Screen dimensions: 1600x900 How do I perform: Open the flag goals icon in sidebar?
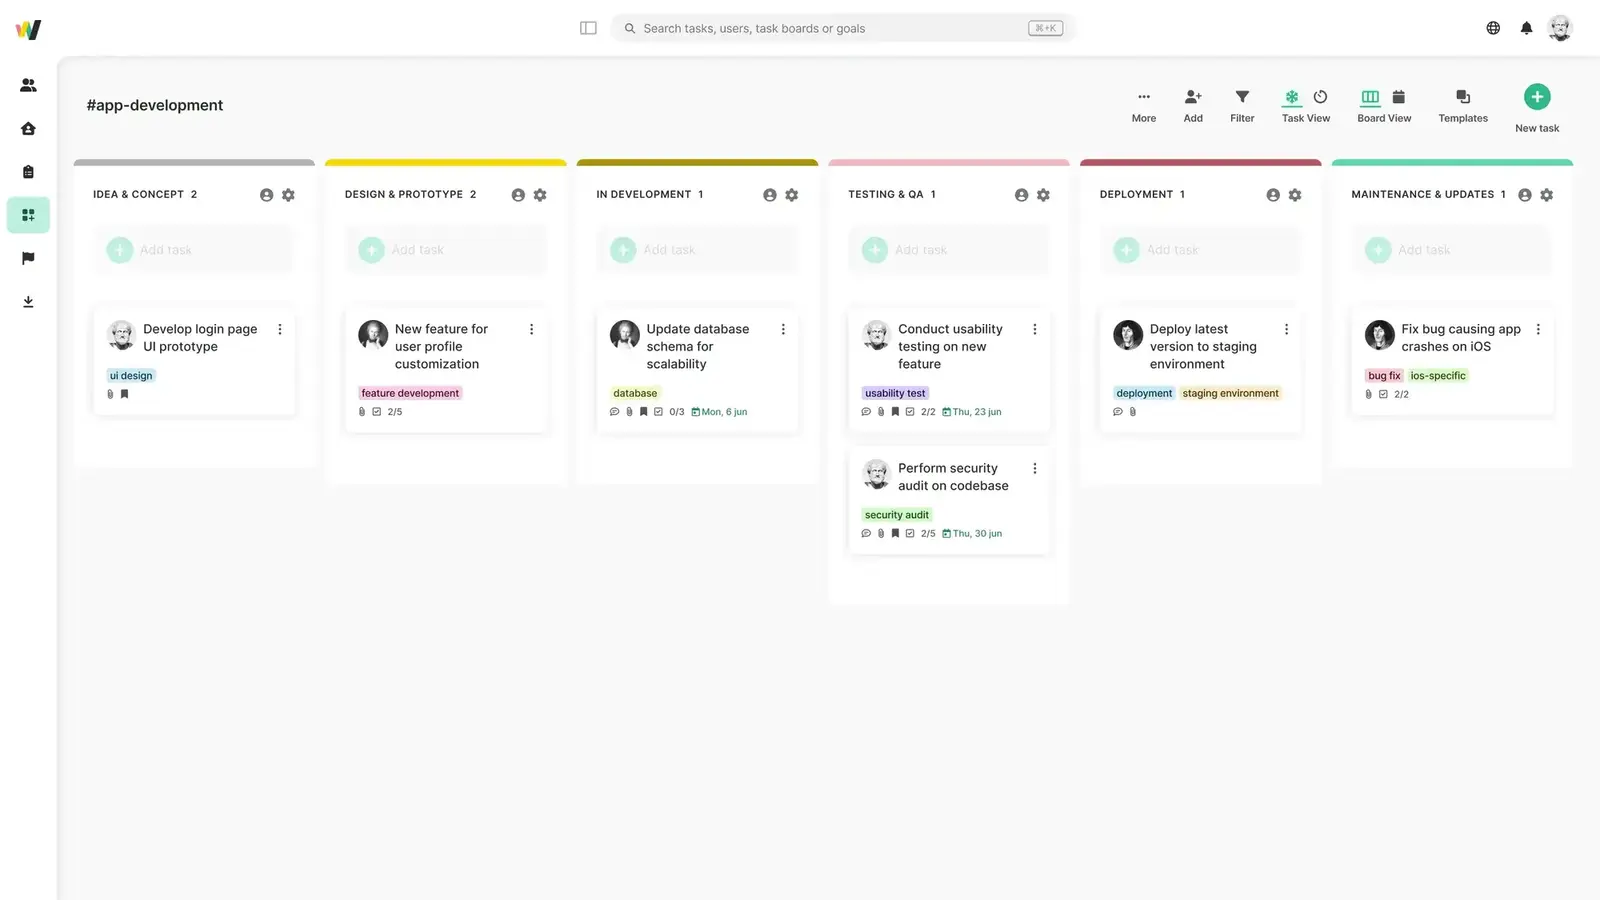pos(28,258)
